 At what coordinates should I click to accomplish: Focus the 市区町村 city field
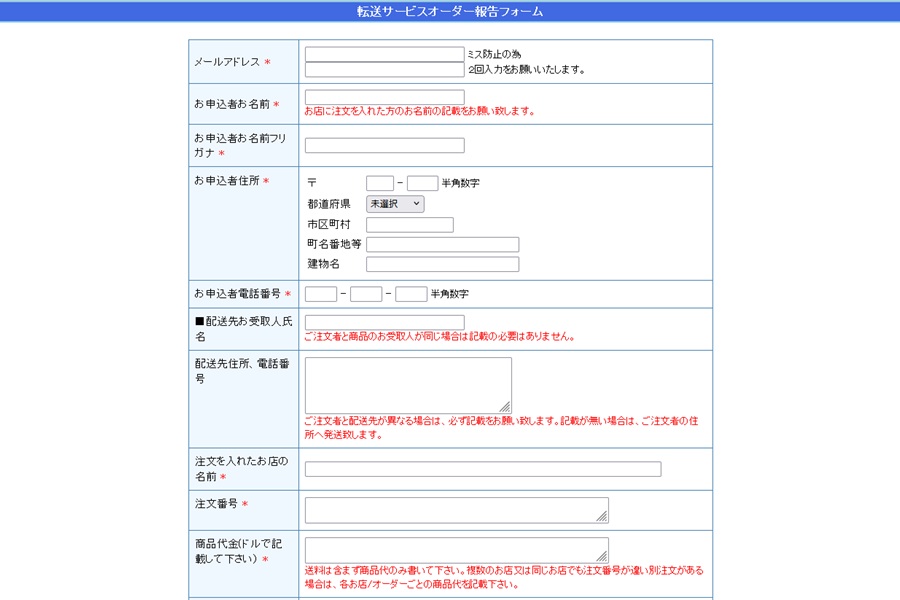(x=409, y=225)
